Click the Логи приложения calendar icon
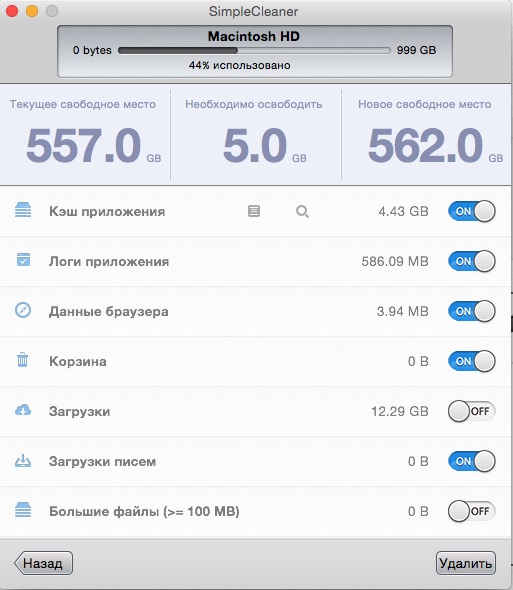 point(23,260)
